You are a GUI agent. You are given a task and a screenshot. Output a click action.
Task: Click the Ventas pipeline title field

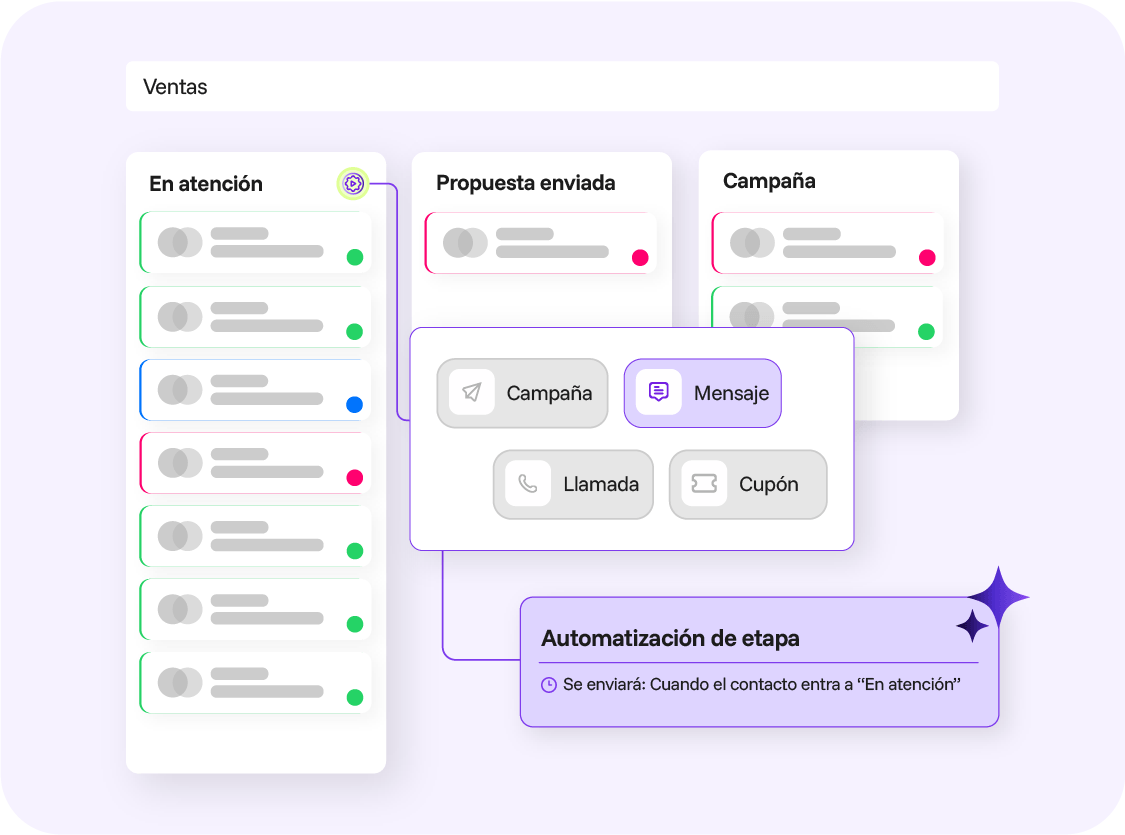point(562,87)
